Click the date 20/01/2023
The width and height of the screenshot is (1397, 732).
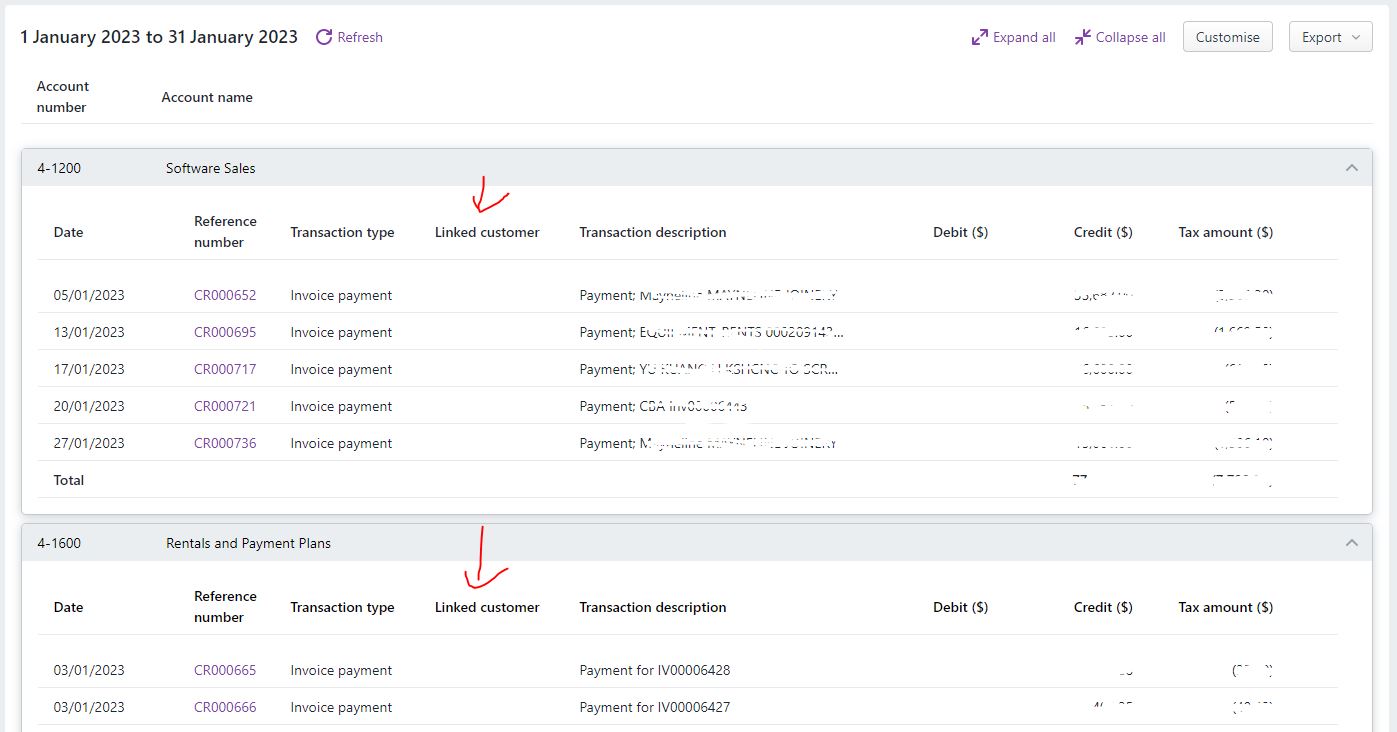click(x=89, y=406)
